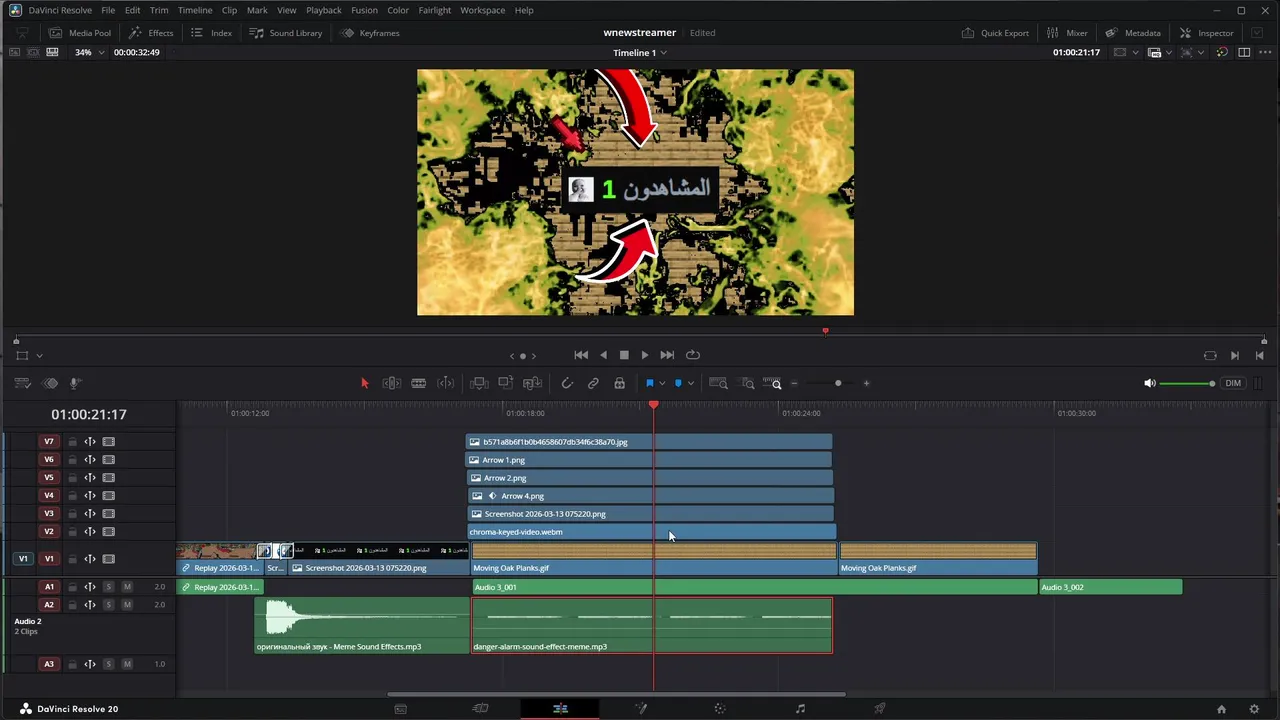Open the Mark menu

tap(257, 10)
